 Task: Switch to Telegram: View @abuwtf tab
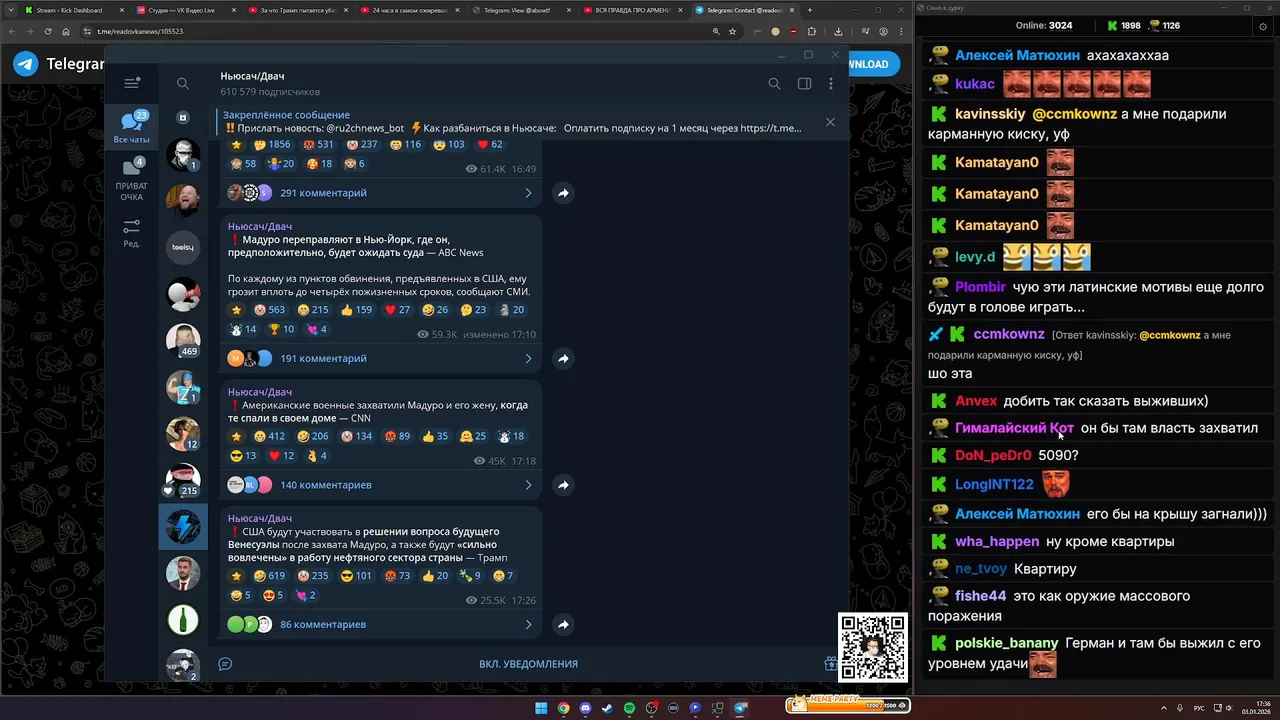[519, 10]
